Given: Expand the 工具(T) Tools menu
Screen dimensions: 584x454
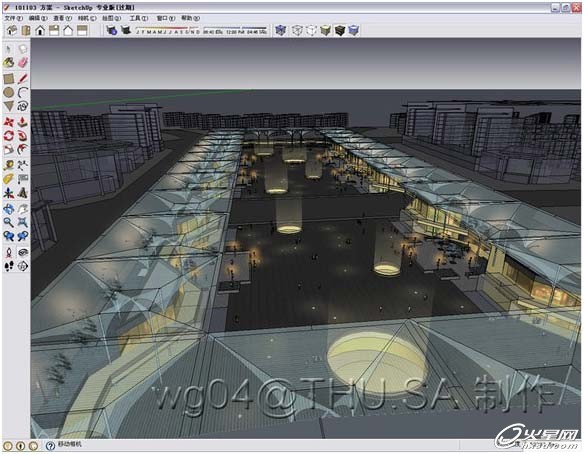Looking at the screenshot, I should [139, 18].
